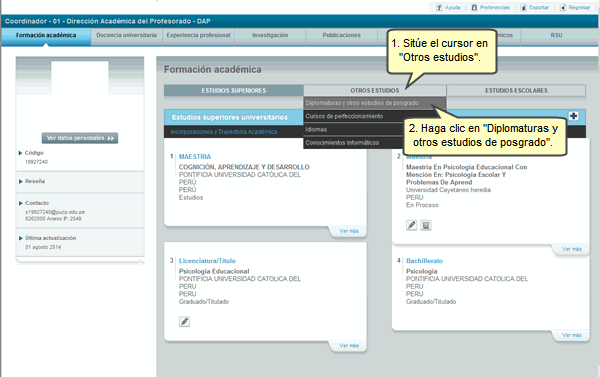This screenshot has width=600, height=377.
Task: Click Ver más on the MAESTRIA card
Action: (x=349, y=231)
